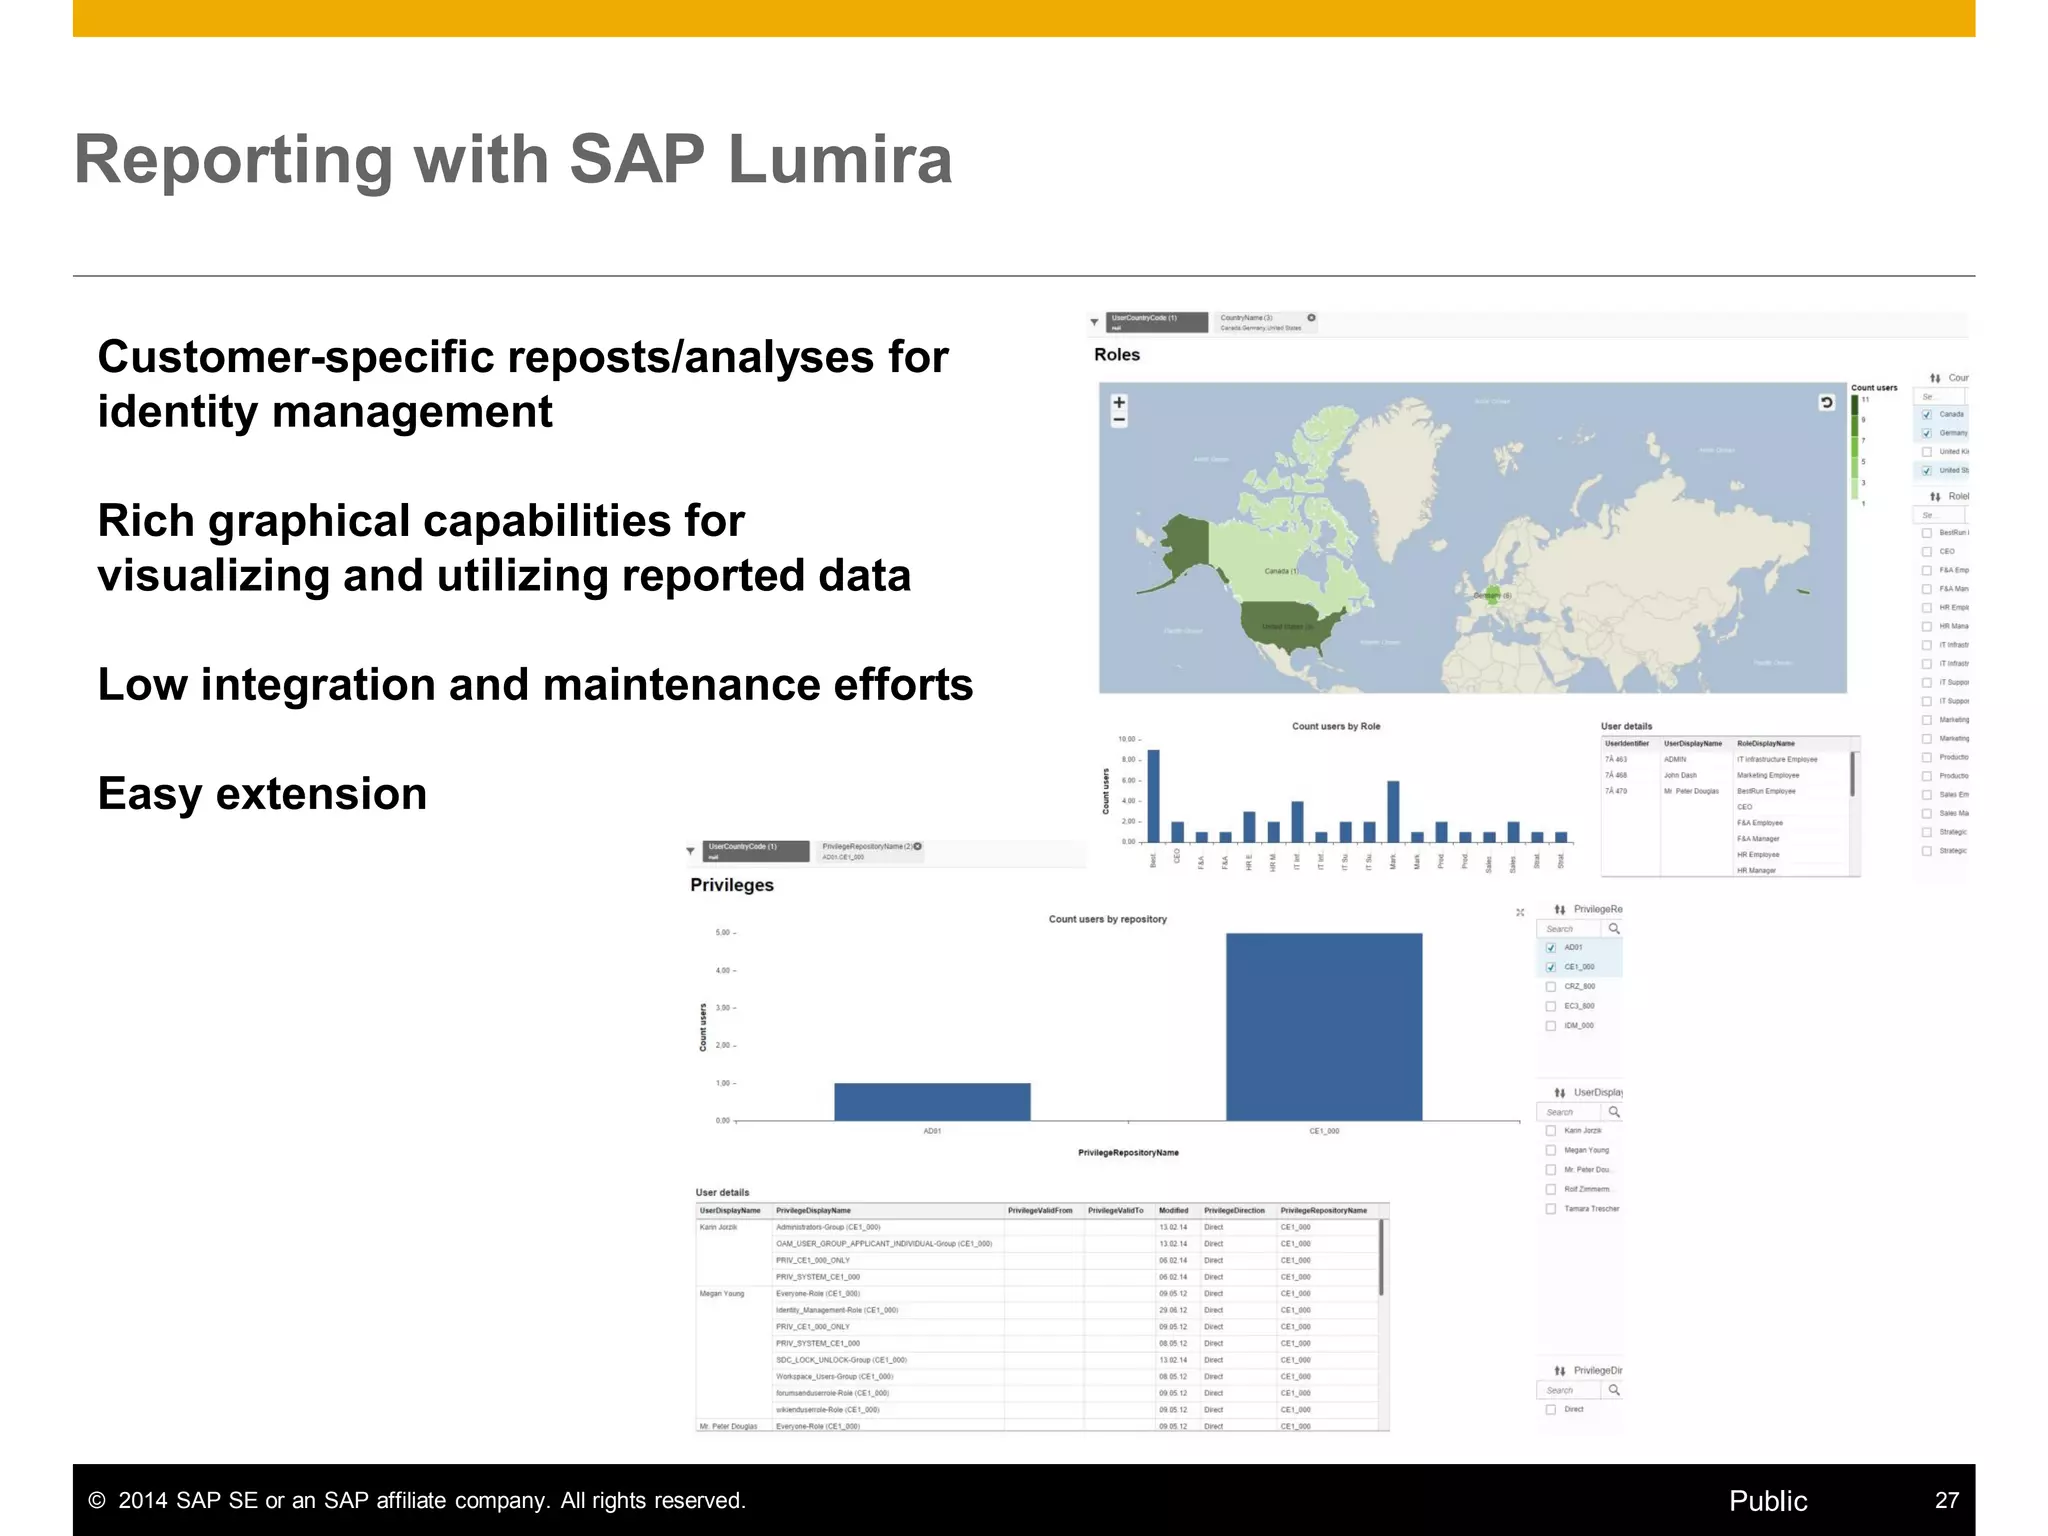Click the PrivilegeRepository search magnifier icon

1614,929
